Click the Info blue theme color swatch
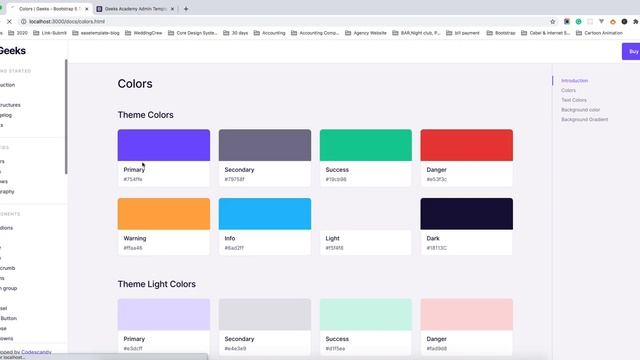 (x=264, y=214)
